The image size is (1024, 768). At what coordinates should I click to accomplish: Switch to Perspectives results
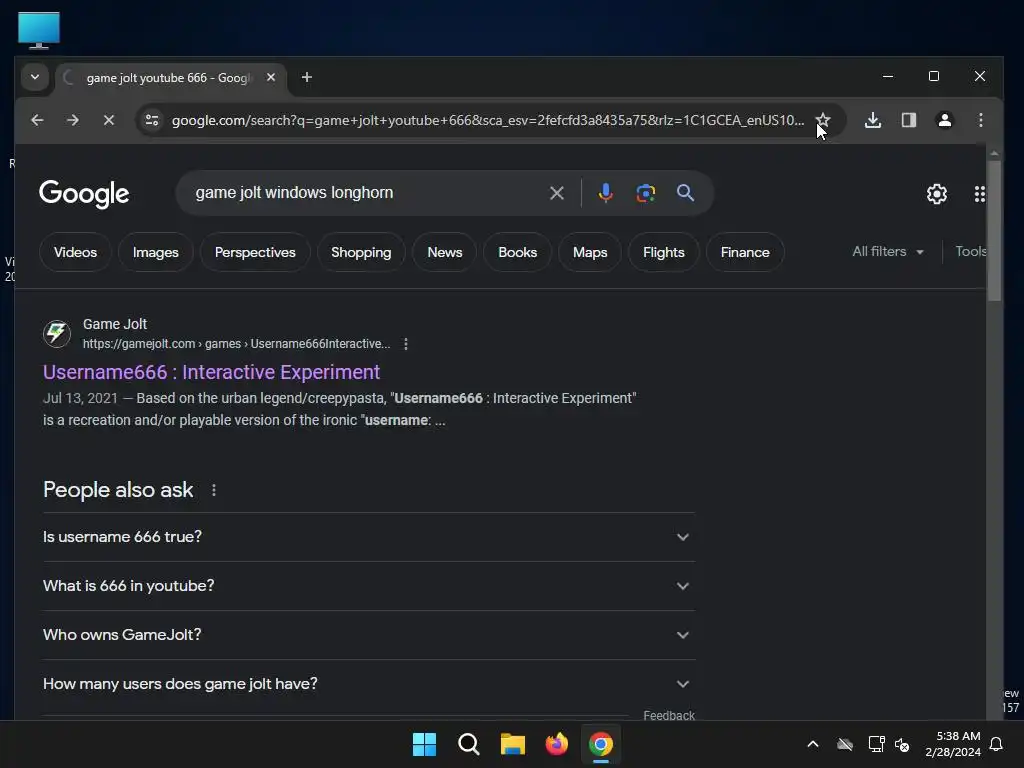[255, 252]
